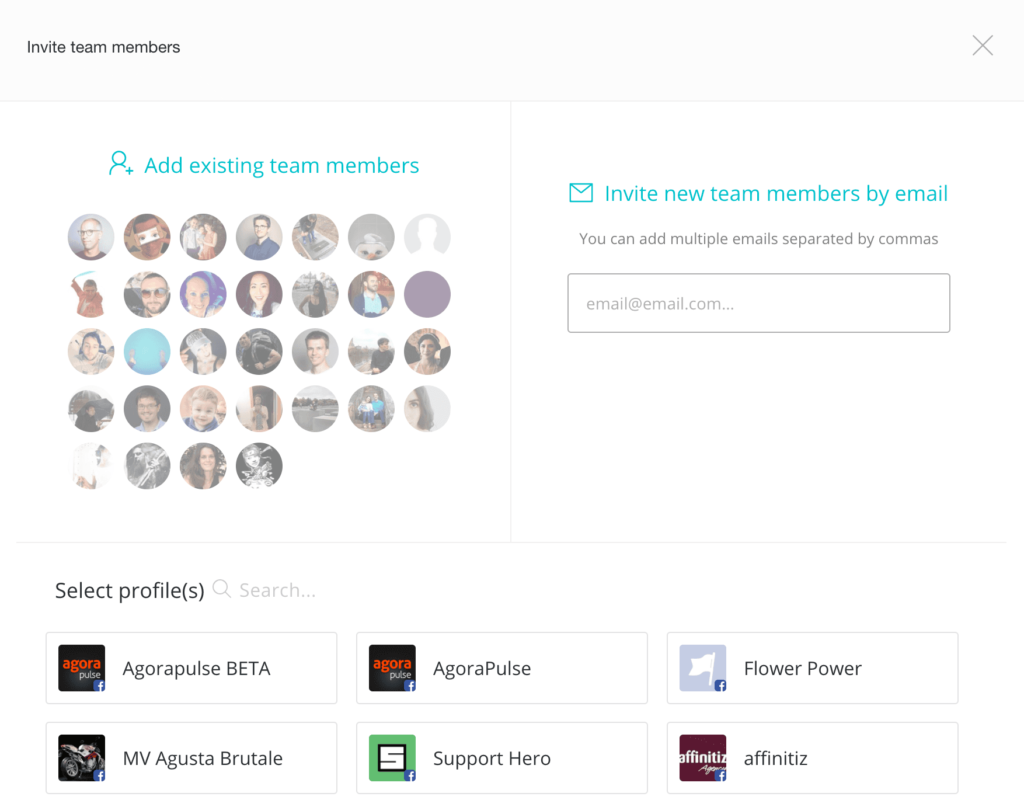Select the AgoraPulse profile card
The image size is (1024, 807).
502,668
